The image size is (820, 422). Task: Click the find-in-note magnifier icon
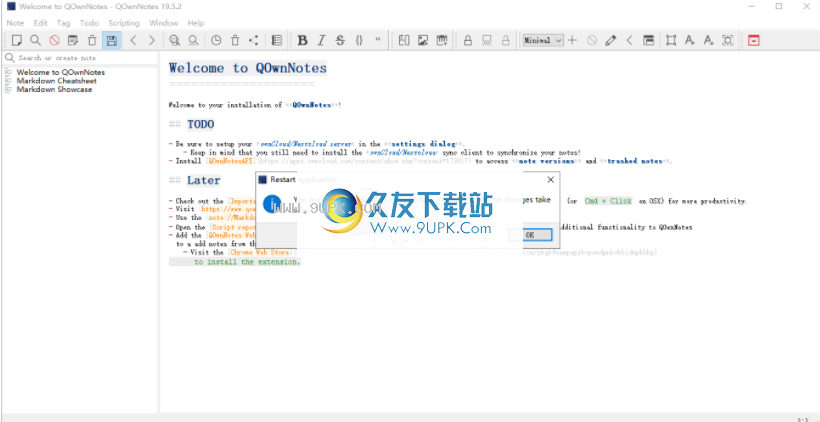(174, 40)
